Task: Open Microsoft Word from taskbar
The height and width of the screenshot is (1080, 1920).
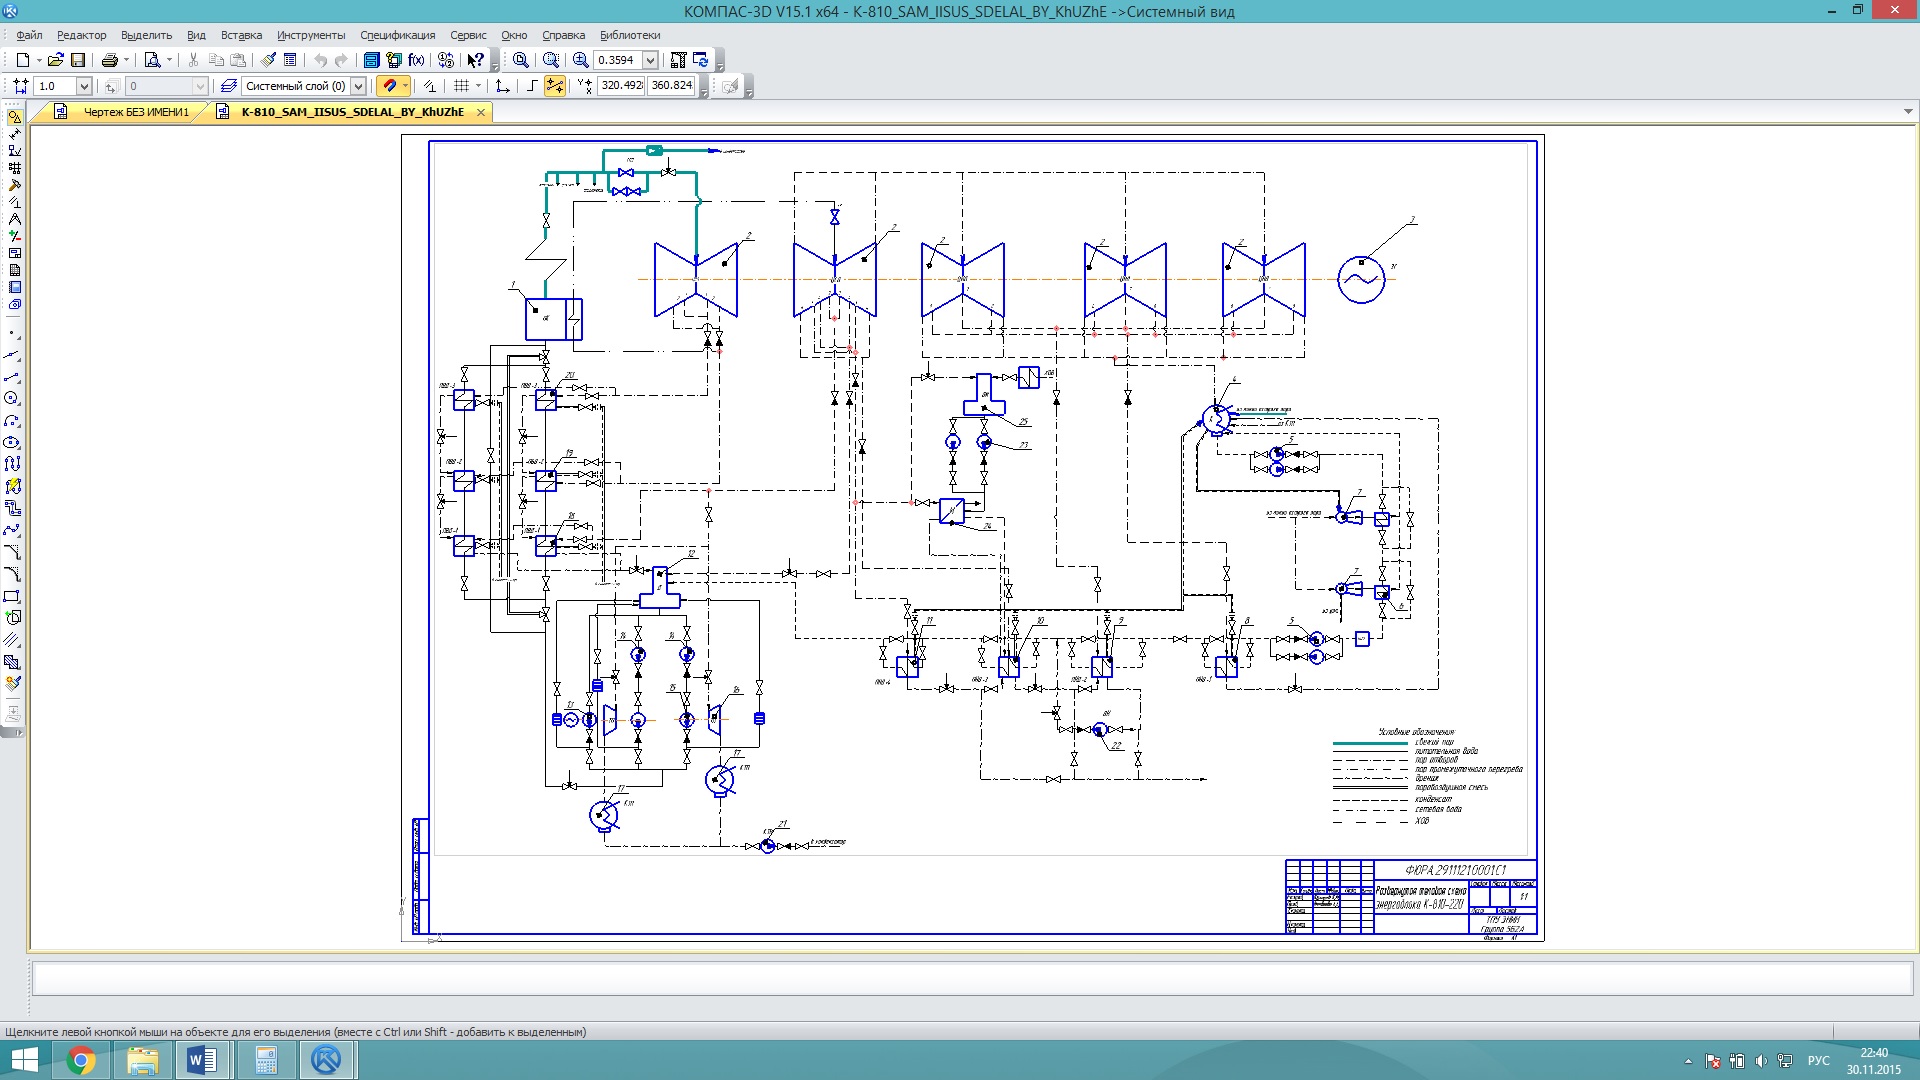Action: click(203, 1060)
